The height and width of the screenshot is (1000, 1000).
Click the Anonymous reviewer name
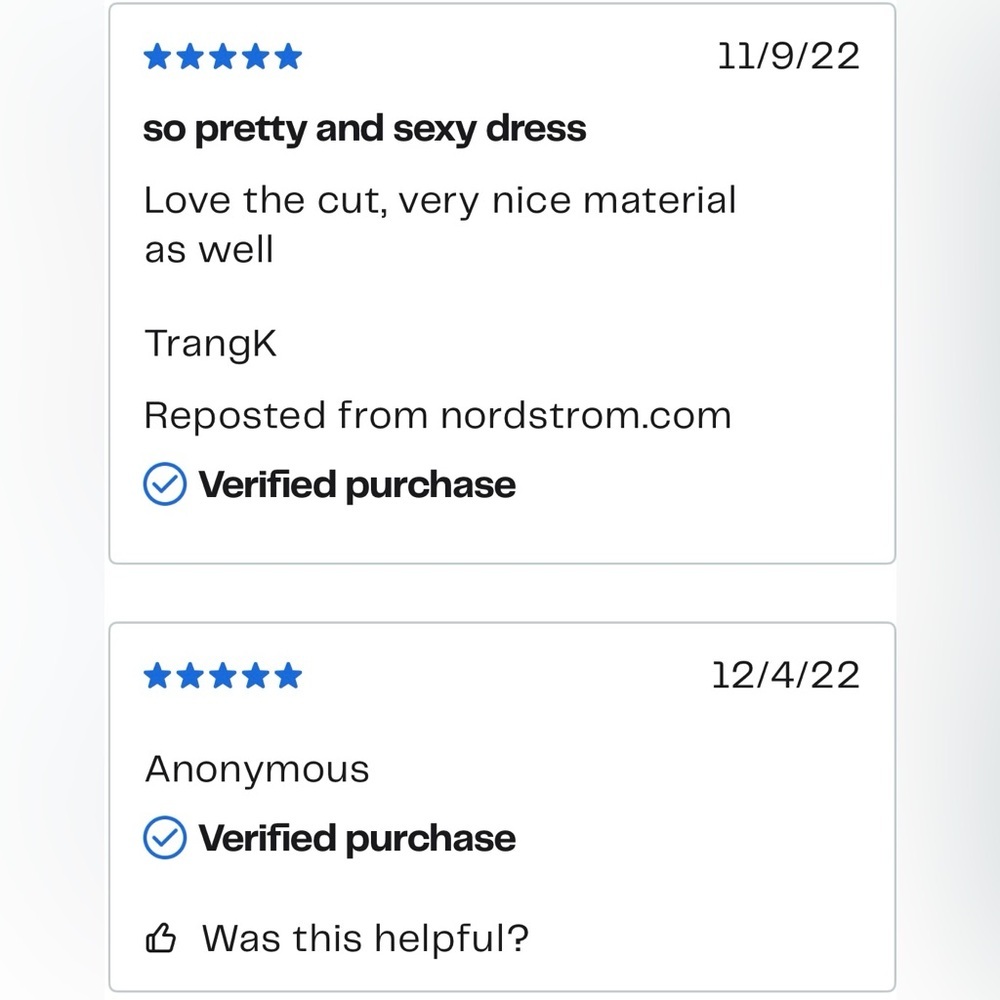tap(257, 769)
